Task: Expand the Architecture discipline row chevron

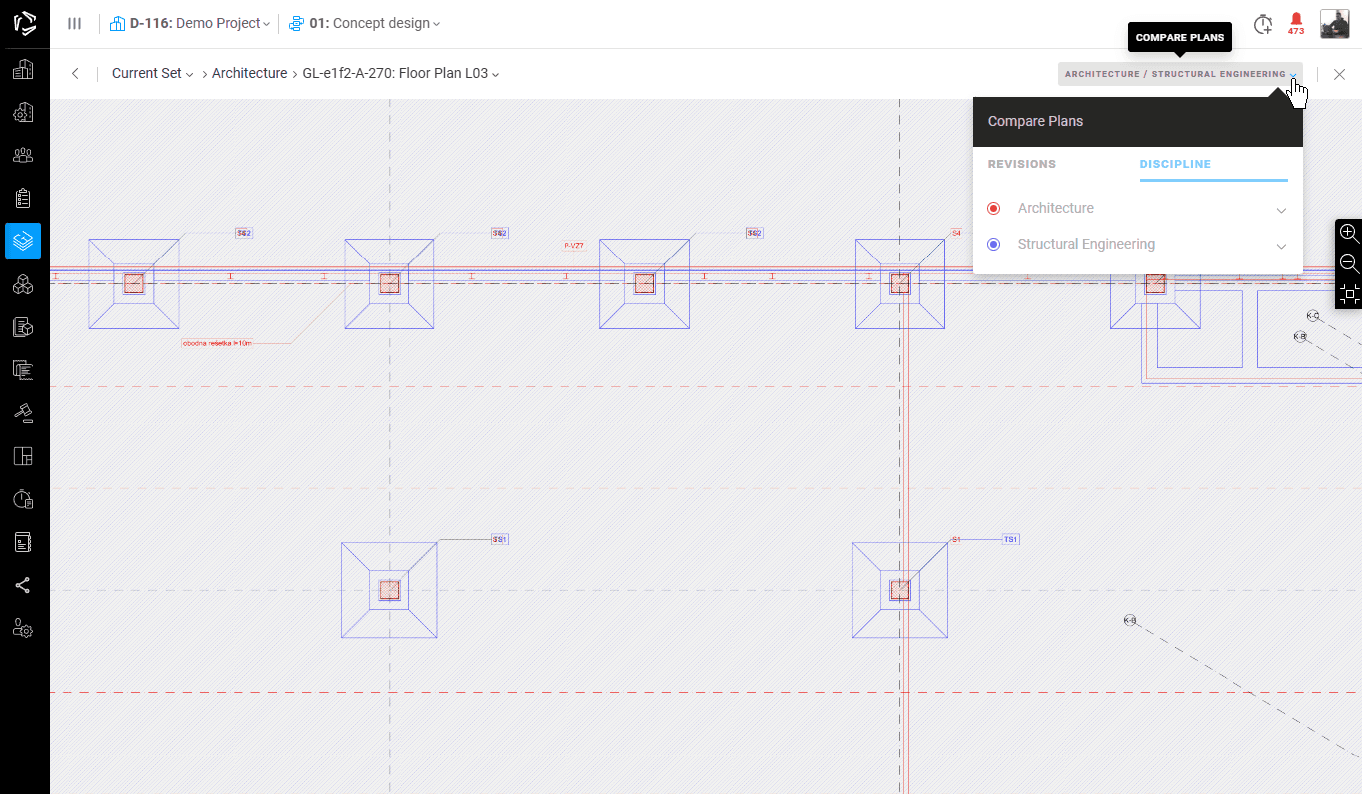Action: pos(1281,210)
